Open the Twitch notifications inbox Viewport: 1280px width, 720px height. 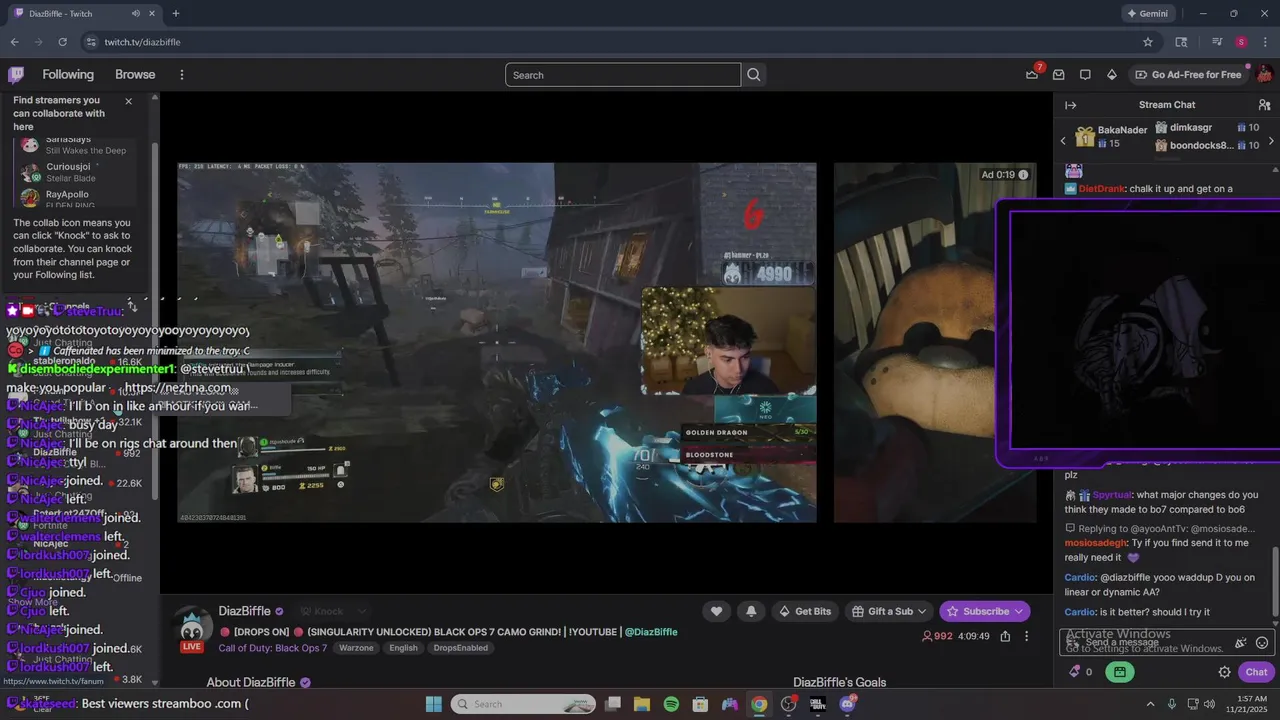click(x=1058, y=75)
